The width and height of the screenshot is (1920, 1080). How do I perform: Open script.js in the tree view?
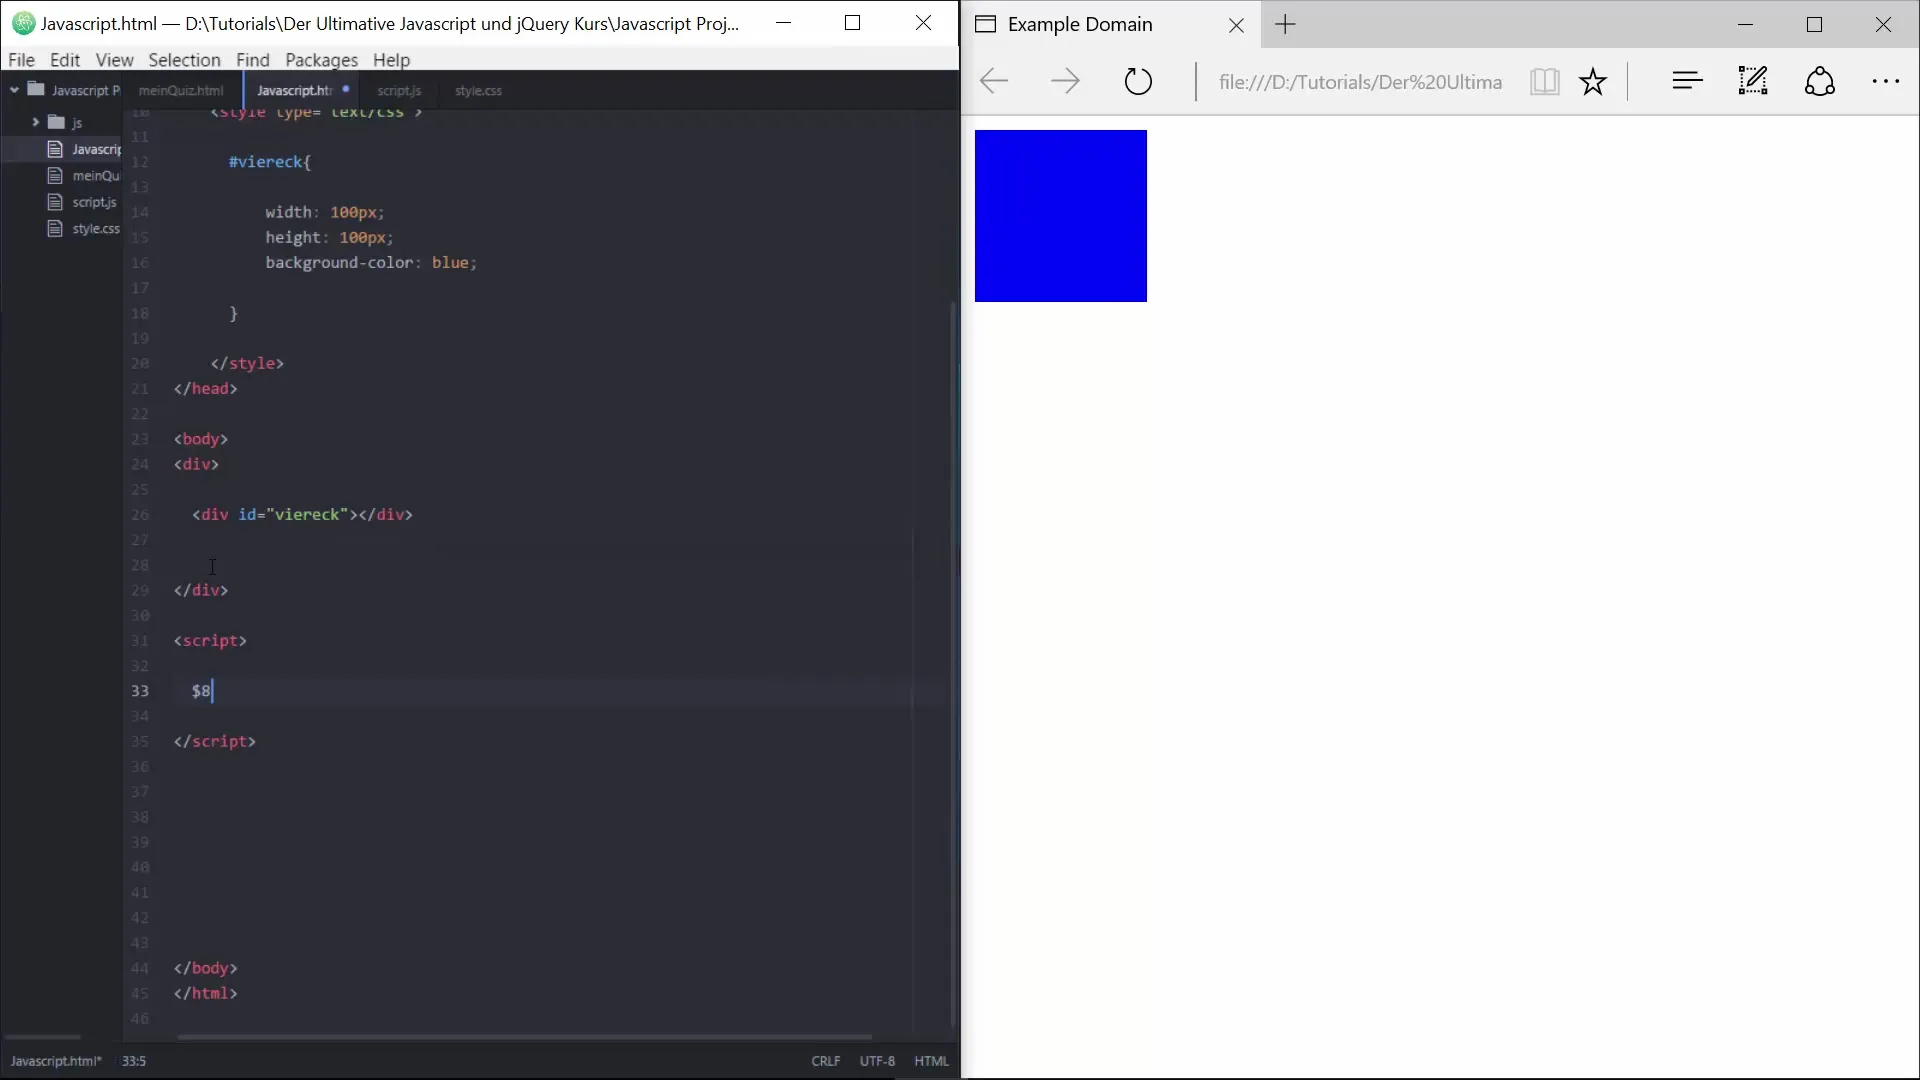click(x=94, y=202)
